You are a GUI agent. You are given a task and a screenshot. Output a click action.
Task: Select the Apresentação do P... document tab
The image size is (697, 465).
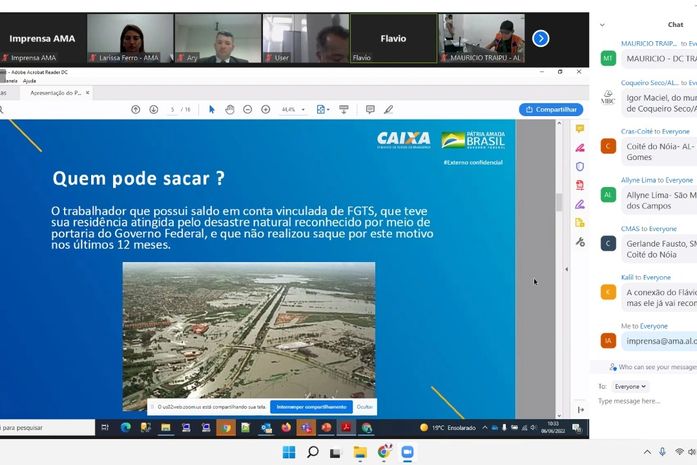[x=56, y=93]
